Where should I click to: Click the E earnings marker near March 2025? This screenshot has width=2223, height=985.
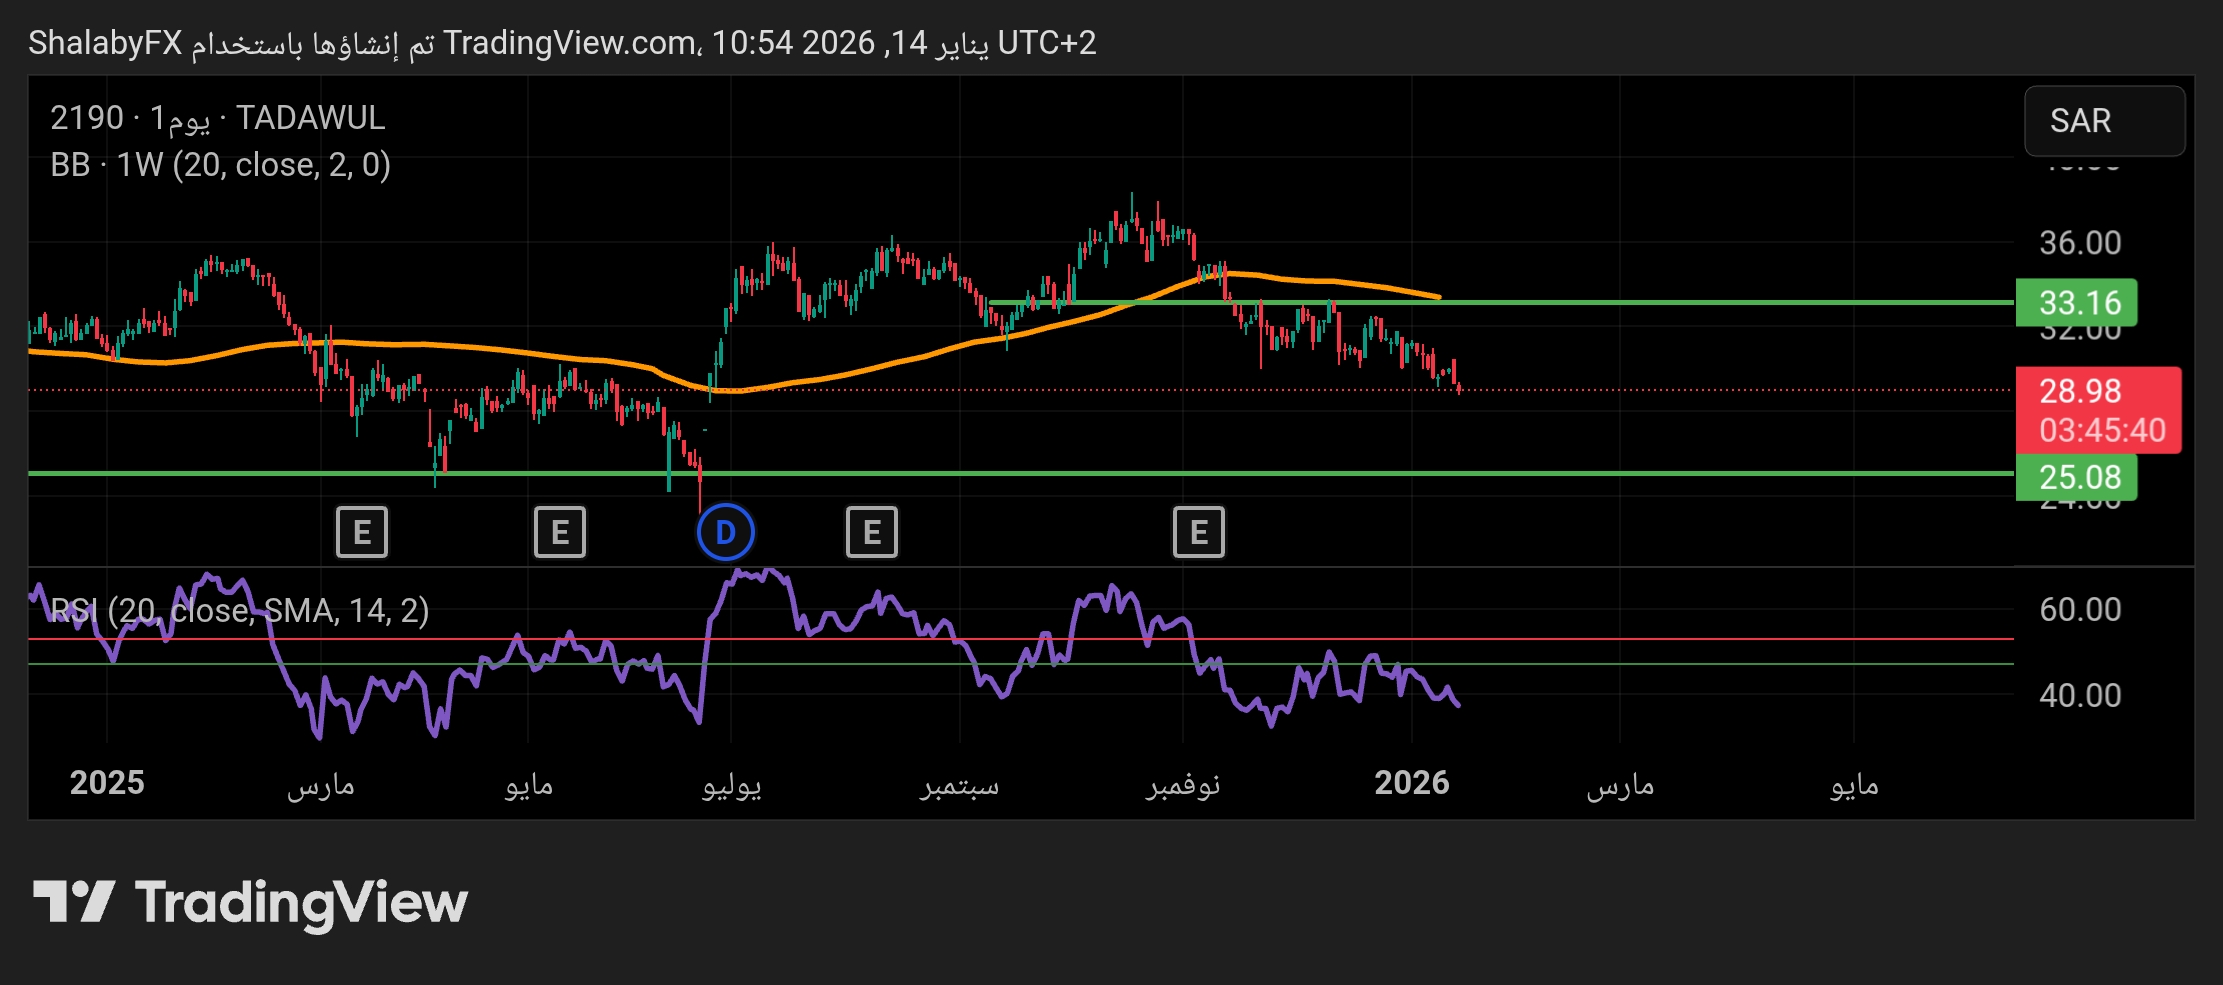pos(361,533)
